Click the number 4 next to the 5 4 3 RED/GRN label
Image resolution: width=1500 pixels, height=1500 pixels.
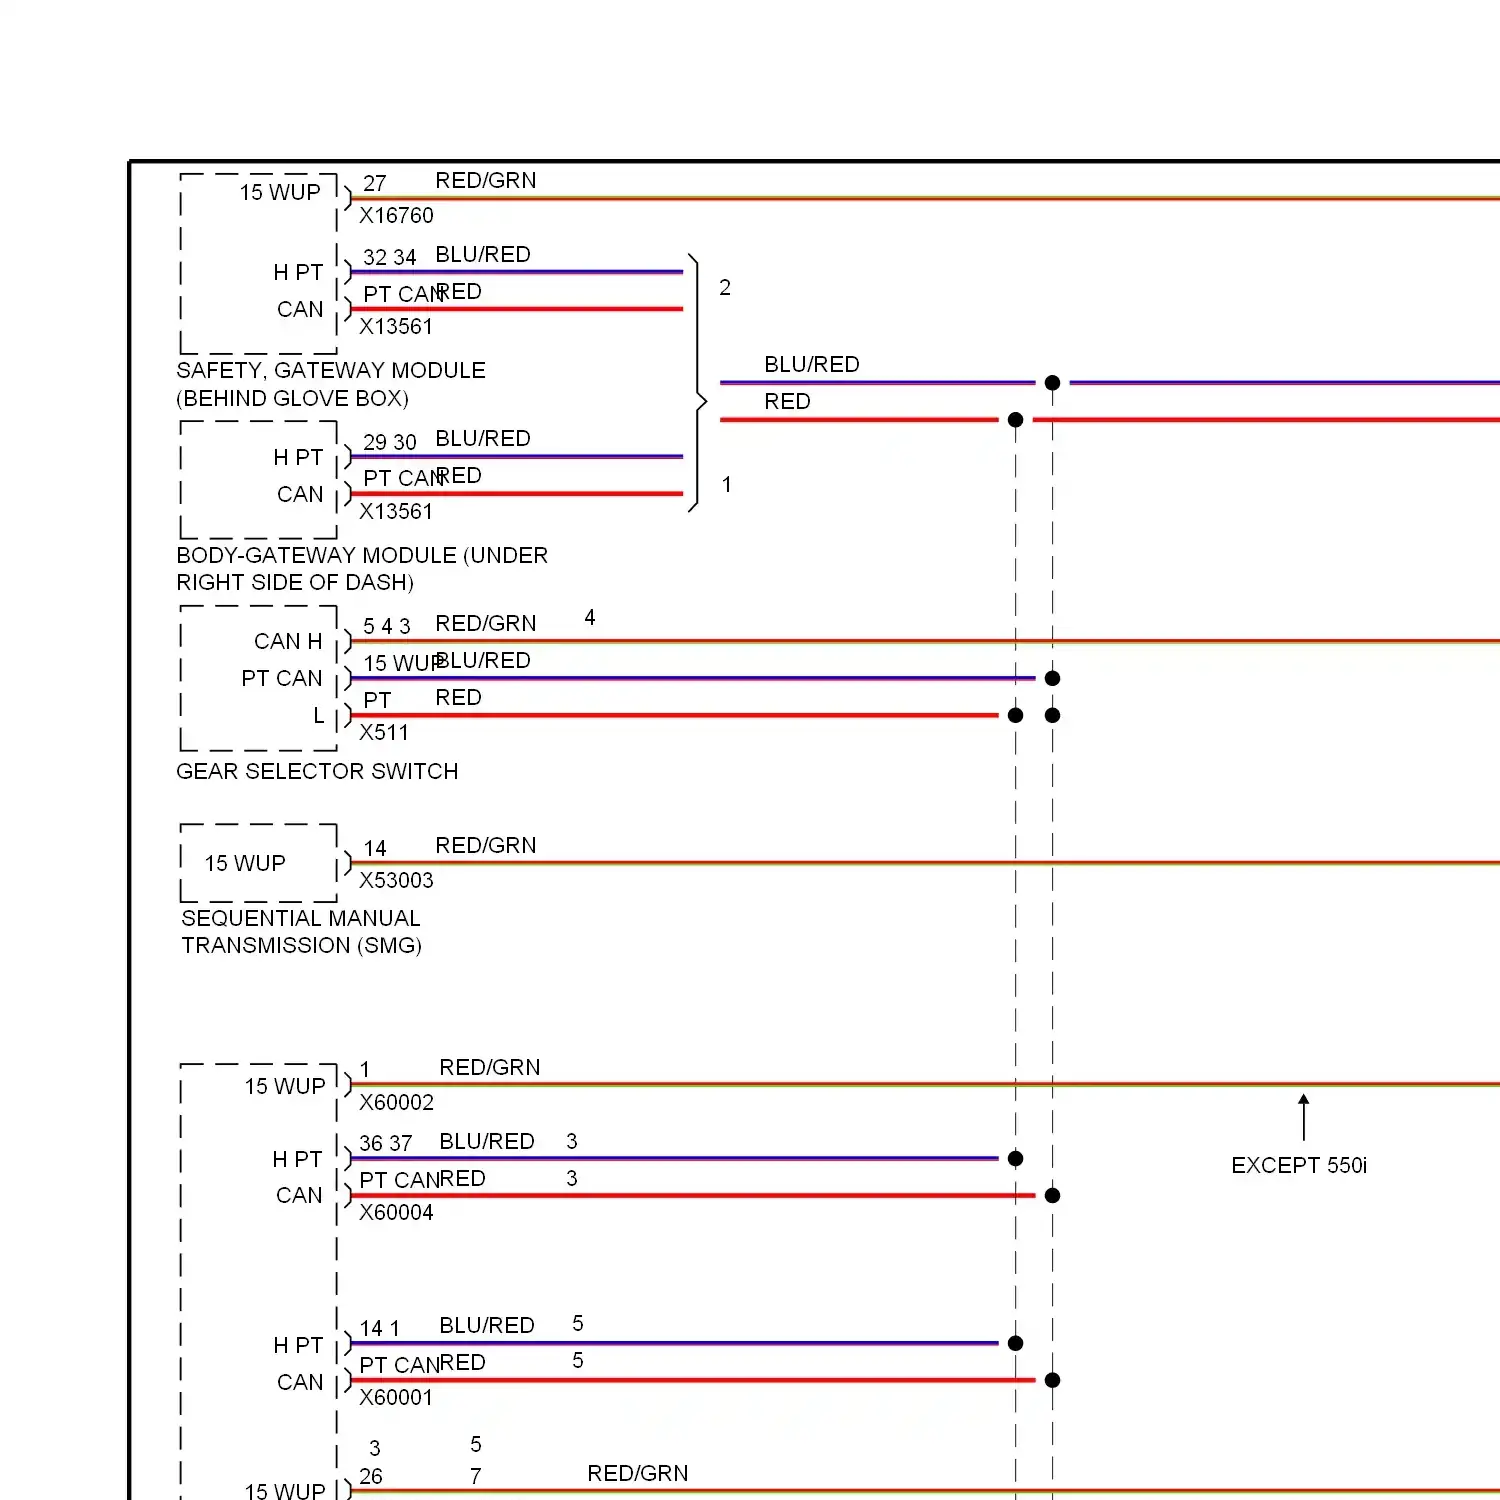coord(590,617)
